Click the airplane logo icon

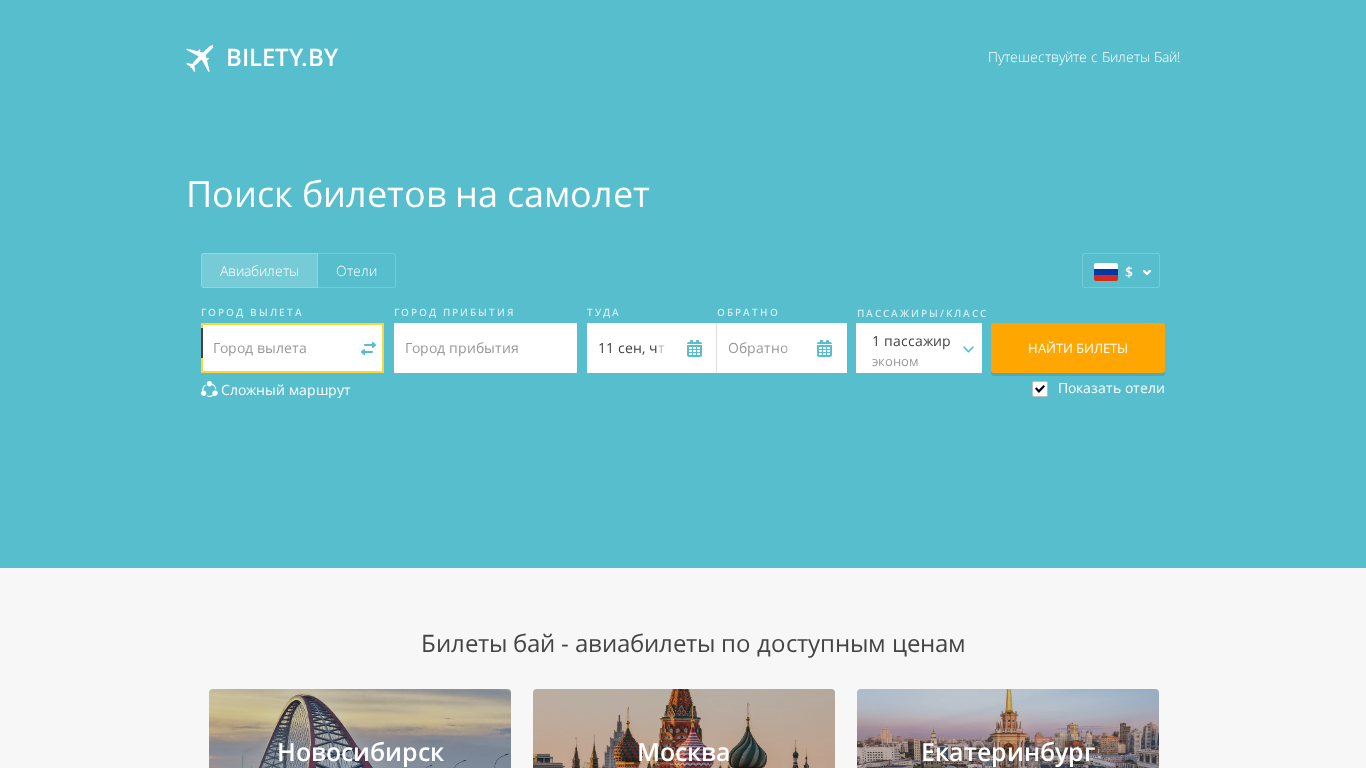click(200, 58)
